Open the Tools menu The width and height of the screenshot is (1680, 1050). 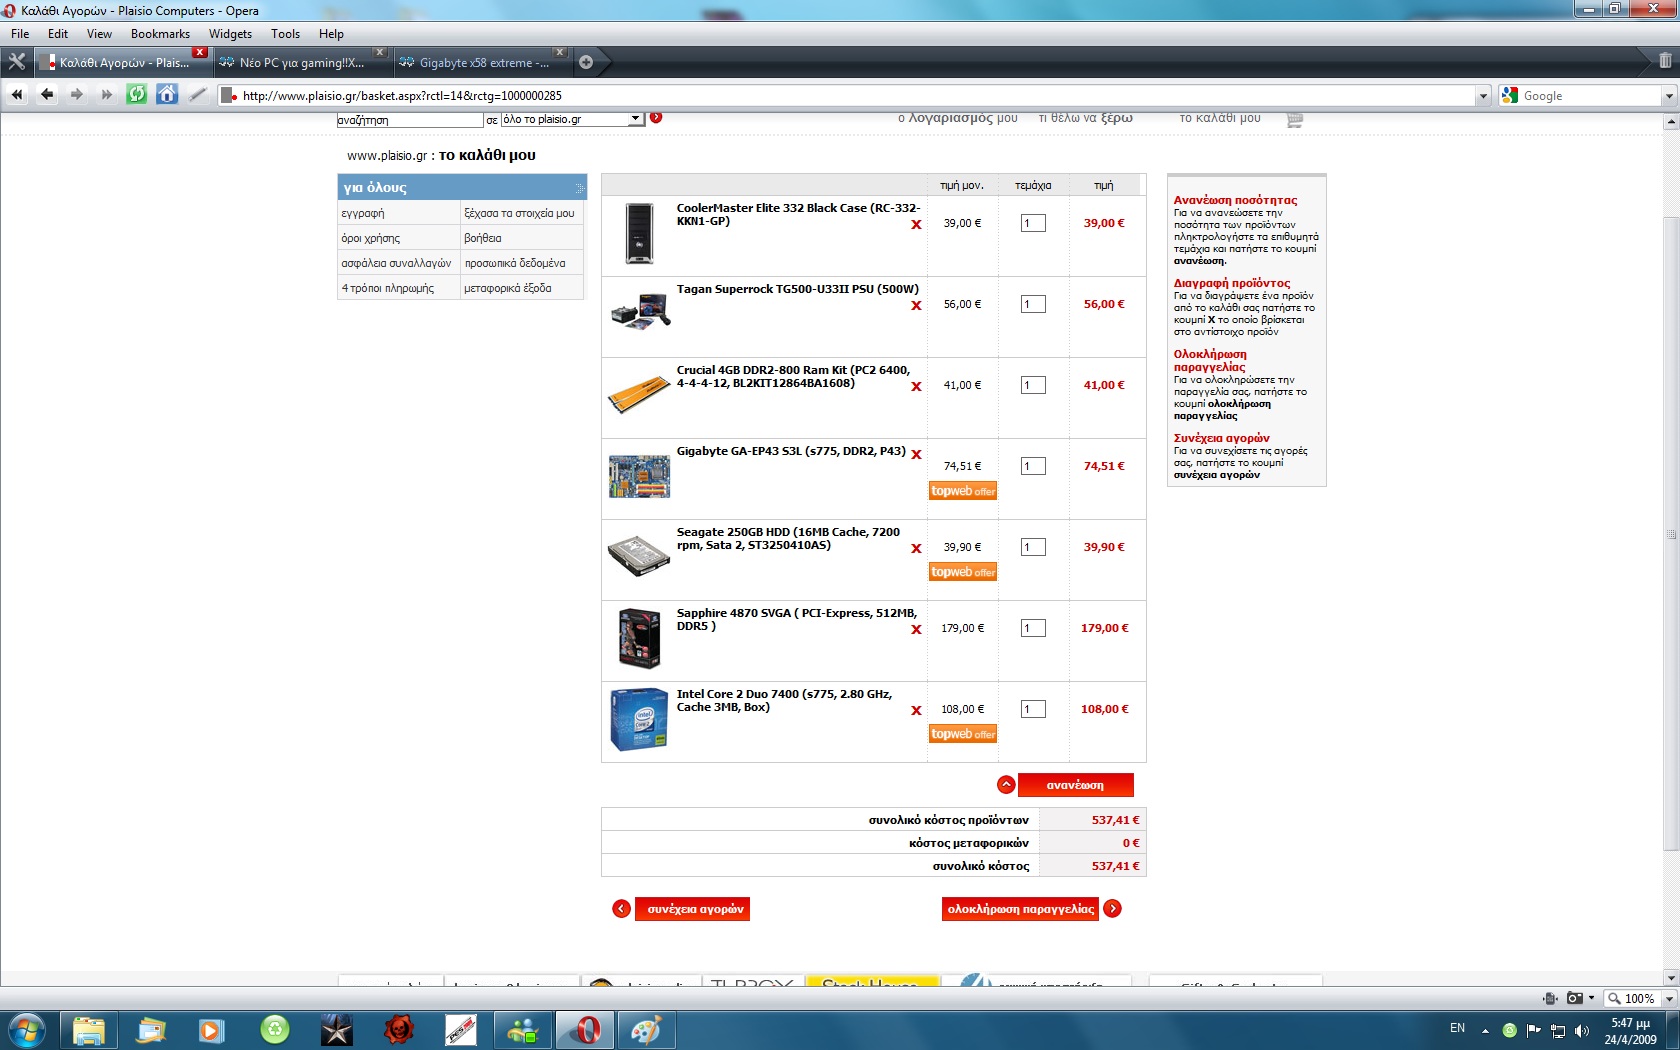(x=285, y=34)
